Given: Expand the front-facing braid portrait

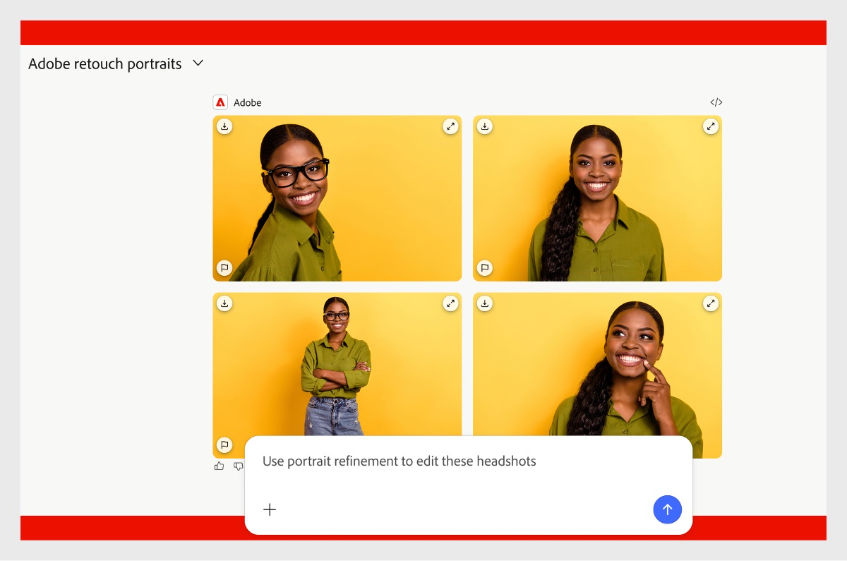Looking at the screenshot, I should coord(710,126).
